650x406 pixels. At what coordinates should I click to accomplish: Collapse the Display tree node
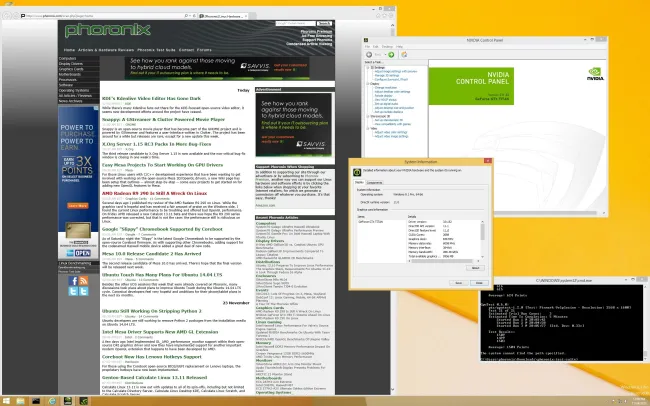(367, 84)
